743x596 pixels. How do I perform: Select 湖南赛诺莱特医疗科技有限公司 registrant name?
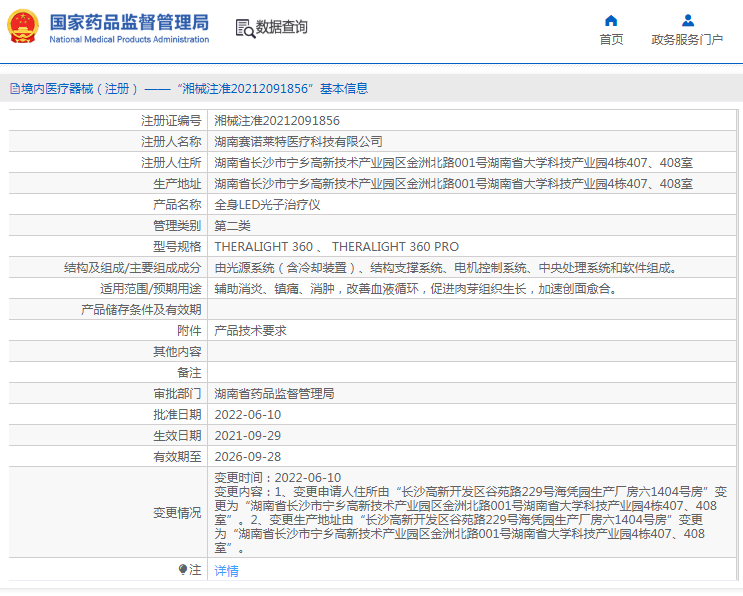[x=298, y=142]
